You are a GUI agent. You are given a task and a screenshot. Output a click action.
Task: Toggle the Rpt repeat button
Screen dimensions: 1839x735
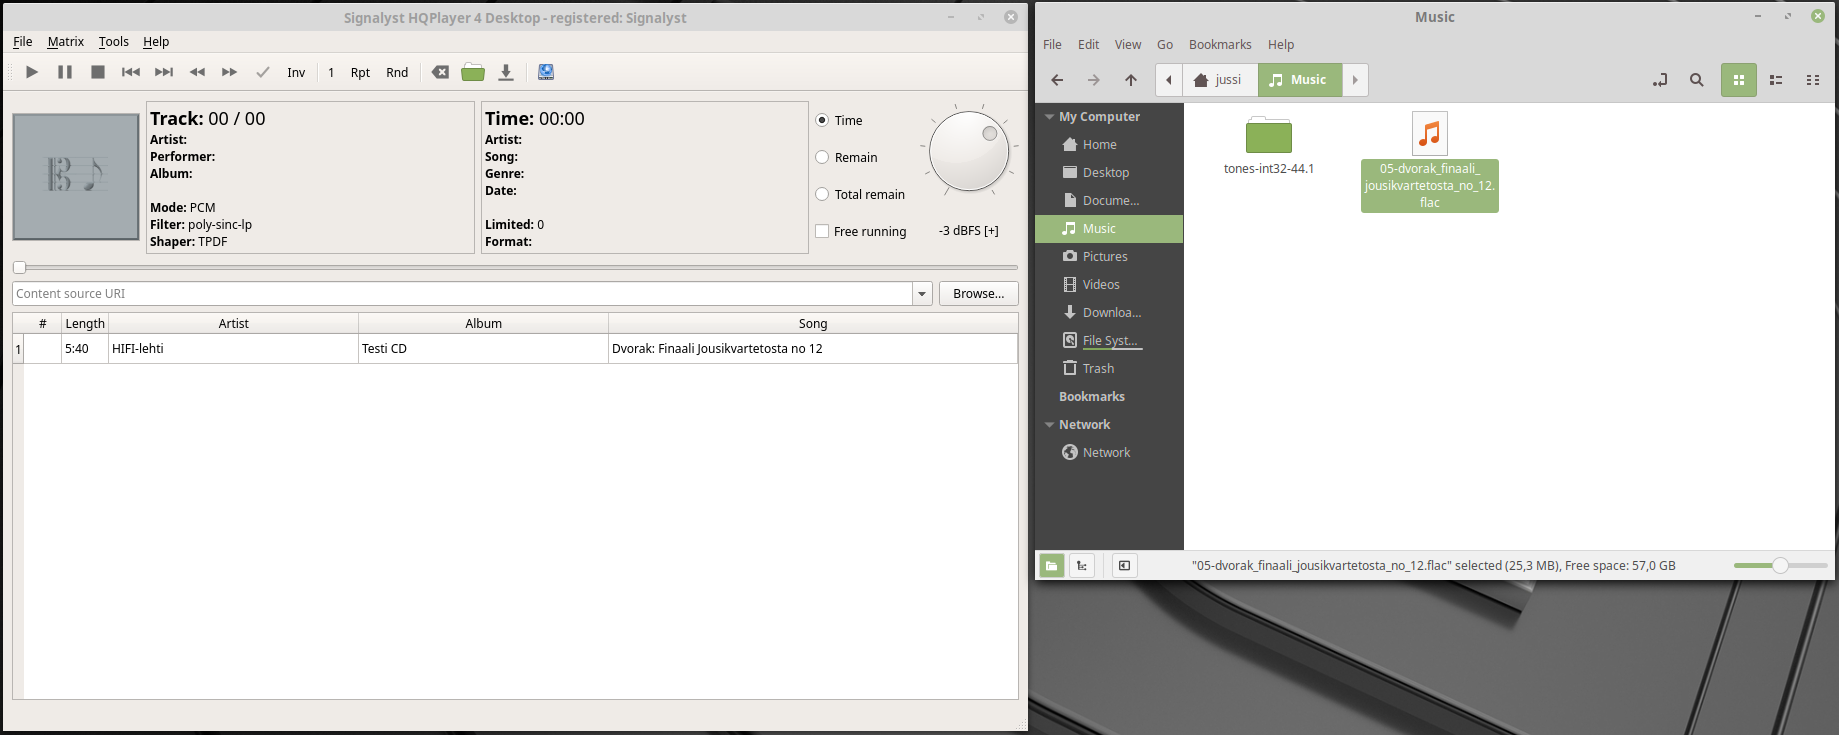coord(360,72)
